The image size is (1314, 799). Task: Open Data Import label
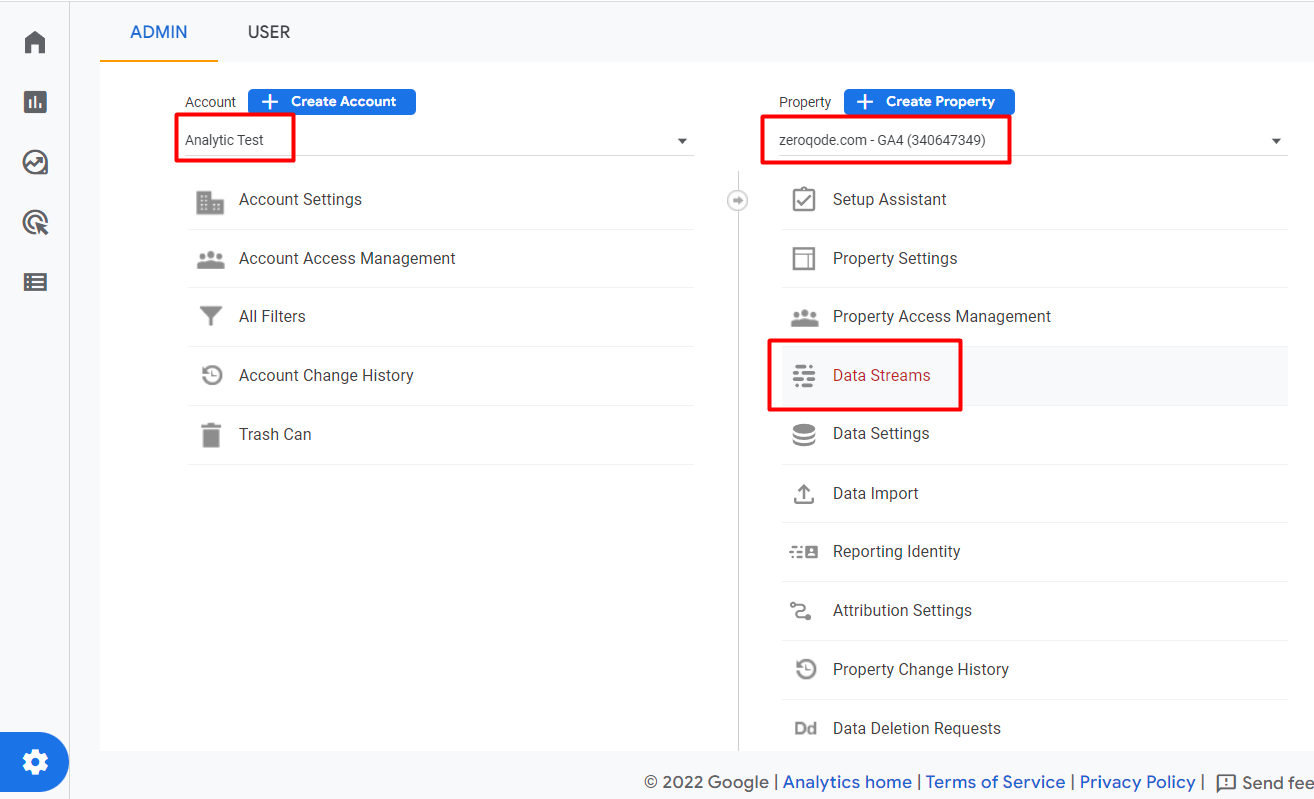[x=875, y=494]
